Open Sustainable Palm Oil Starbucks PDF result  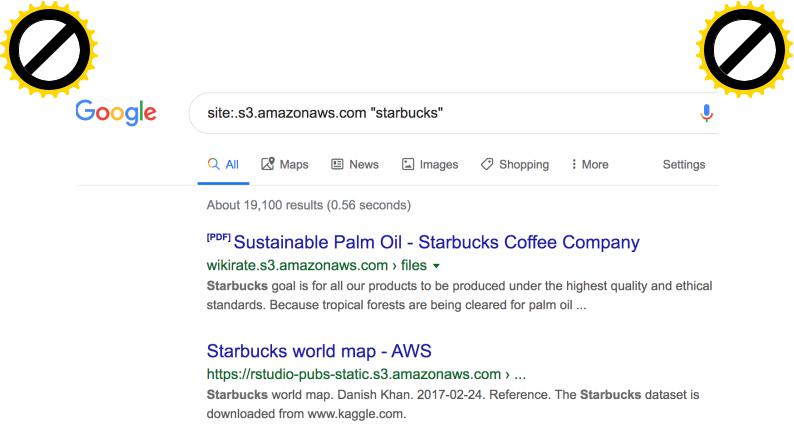[x=436, y=242]
